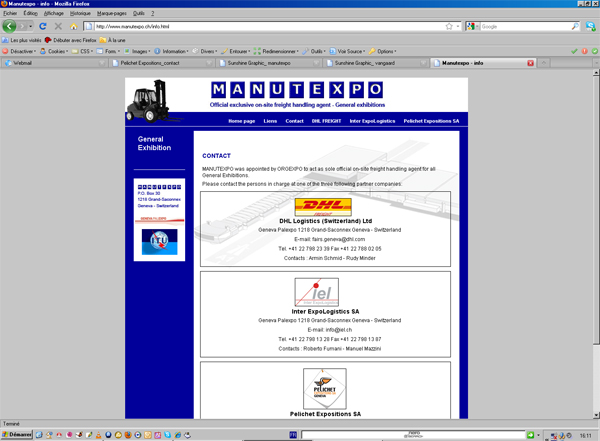600x441 pixels.
Task: Open the Fichier menu
Action: pos(10,13)
